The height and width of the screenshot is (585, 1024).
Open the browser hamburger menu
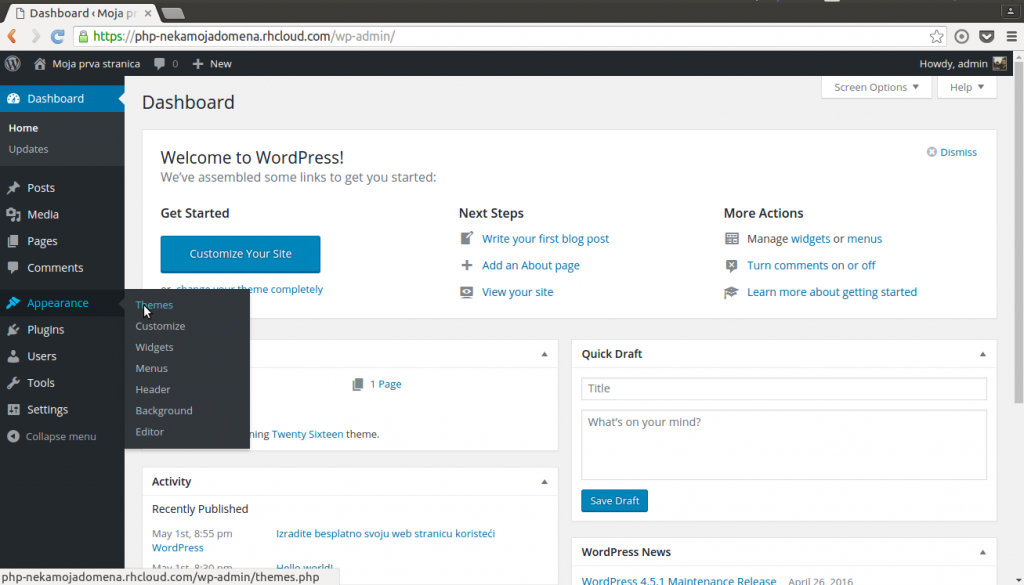click(x=1012, y=37)
